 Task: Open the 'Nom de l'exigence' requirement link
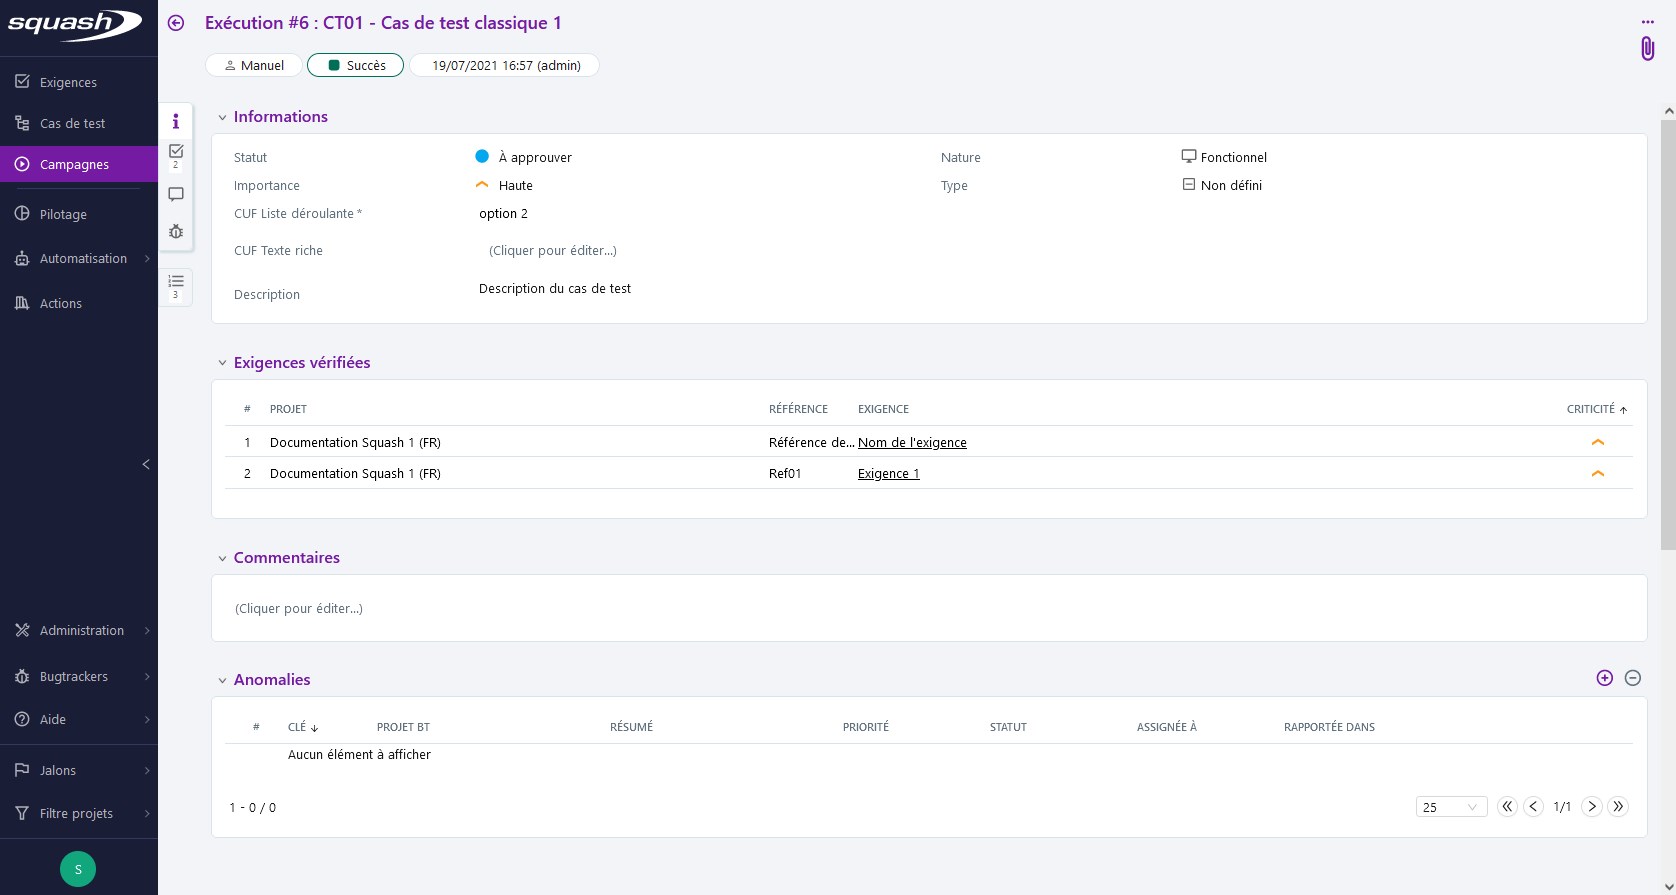tap(912, 442)
